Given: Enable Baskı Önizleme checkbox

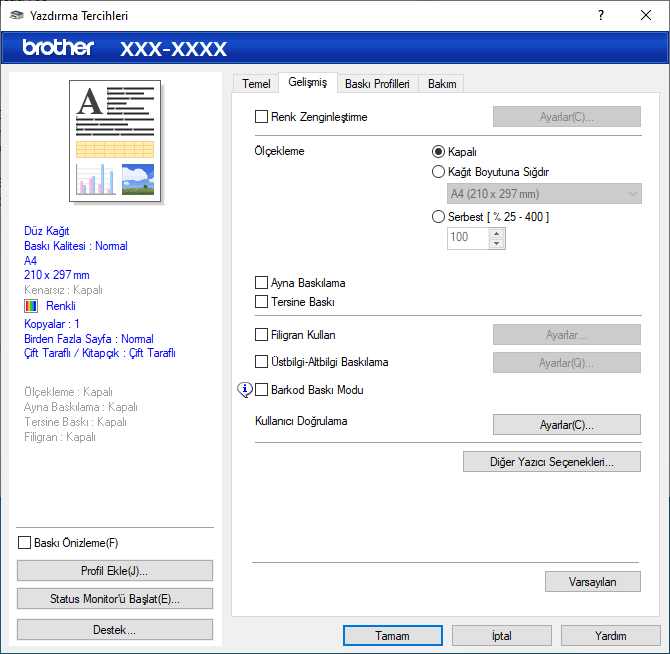Looking at the screenshot, I should point(25,543).
